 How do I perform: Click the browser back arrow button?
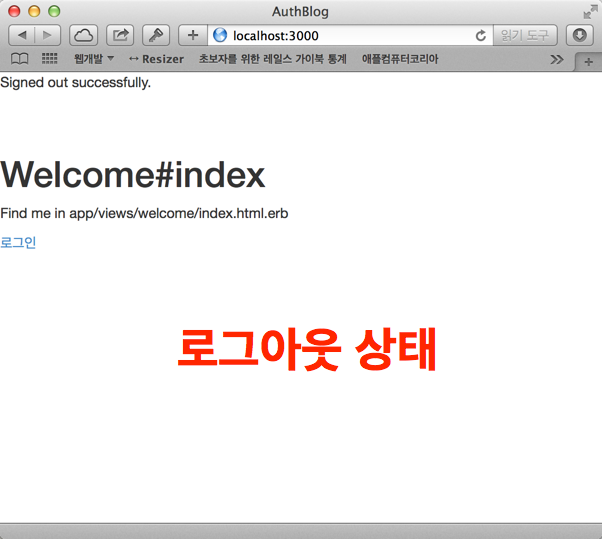point(22,35)
